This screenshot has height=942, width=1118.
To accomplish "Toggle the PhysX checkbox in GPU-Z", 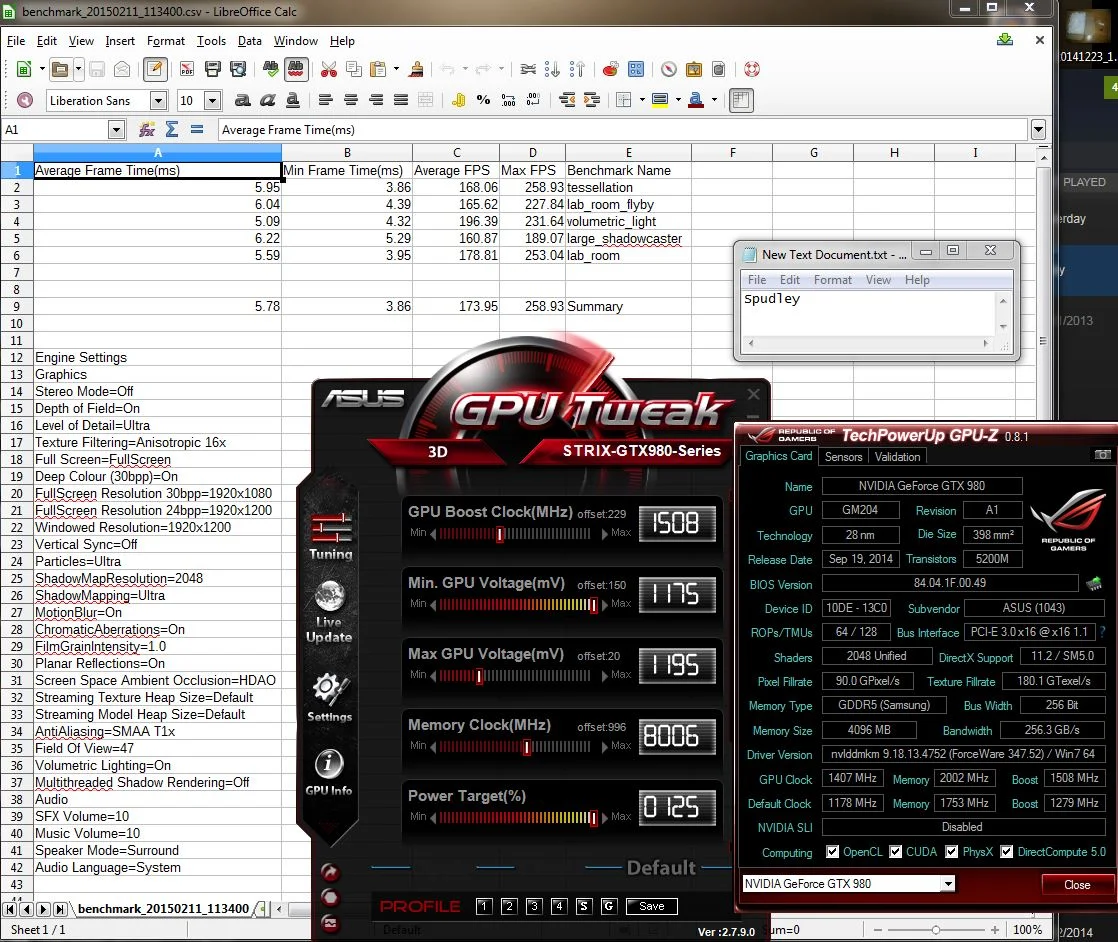I will point(951,851).
